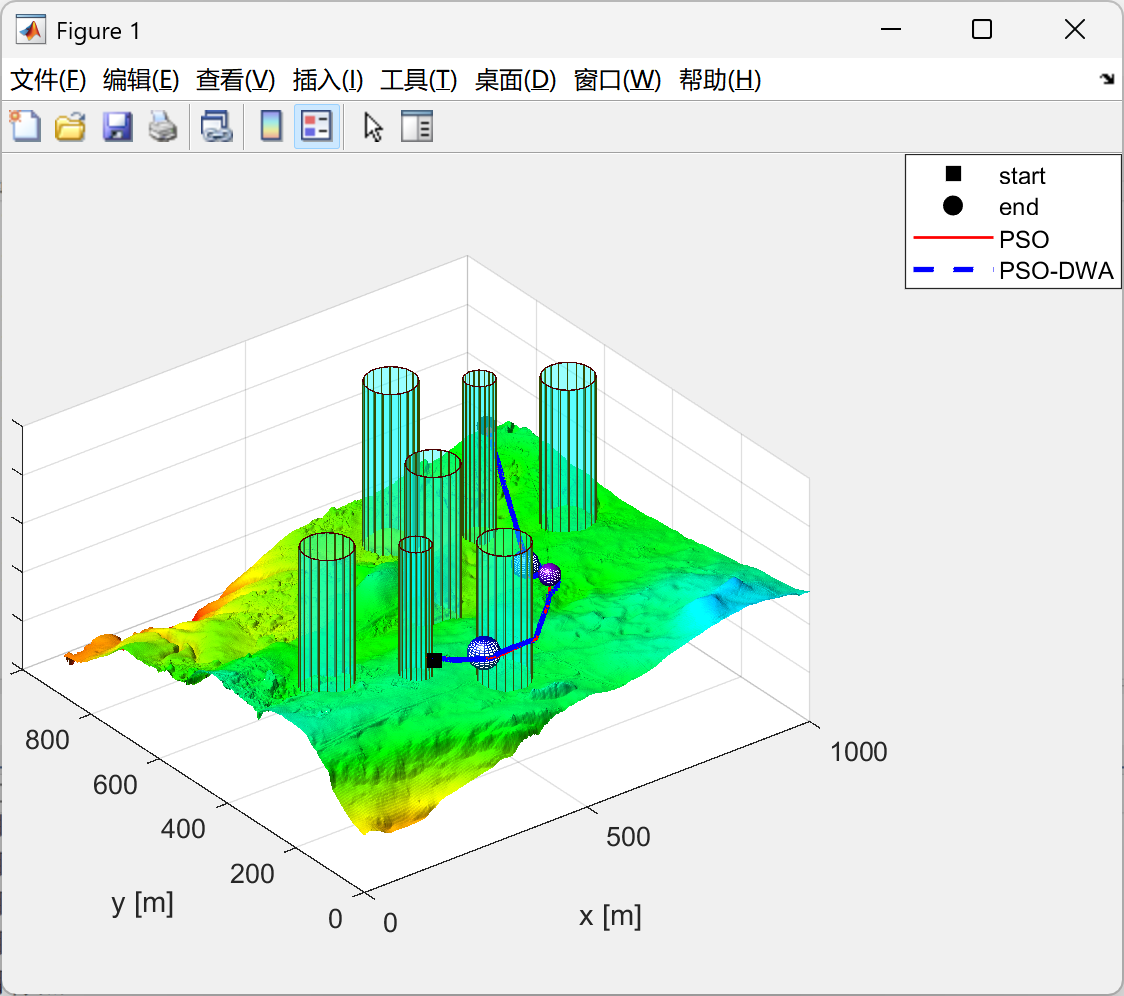
Task: Minimize the Figure 1 window
Action: pos(891,29)
